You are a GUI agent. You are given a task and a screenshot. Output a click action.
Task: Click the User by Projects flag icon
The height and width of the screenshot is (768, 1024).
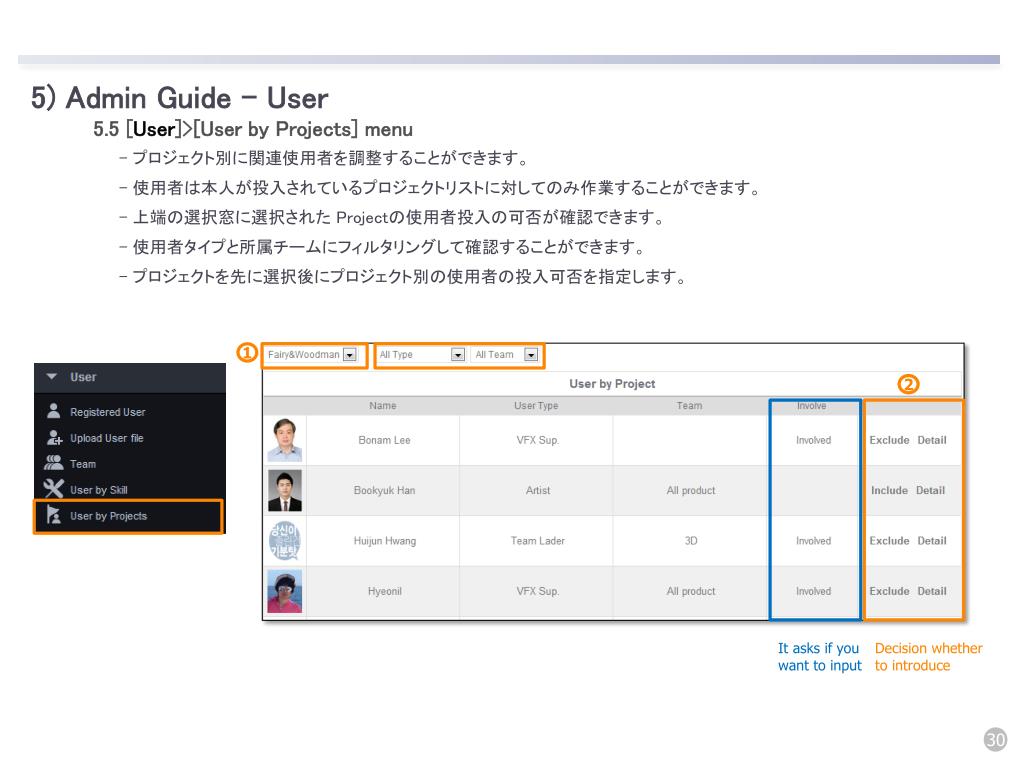coord(54,515)
